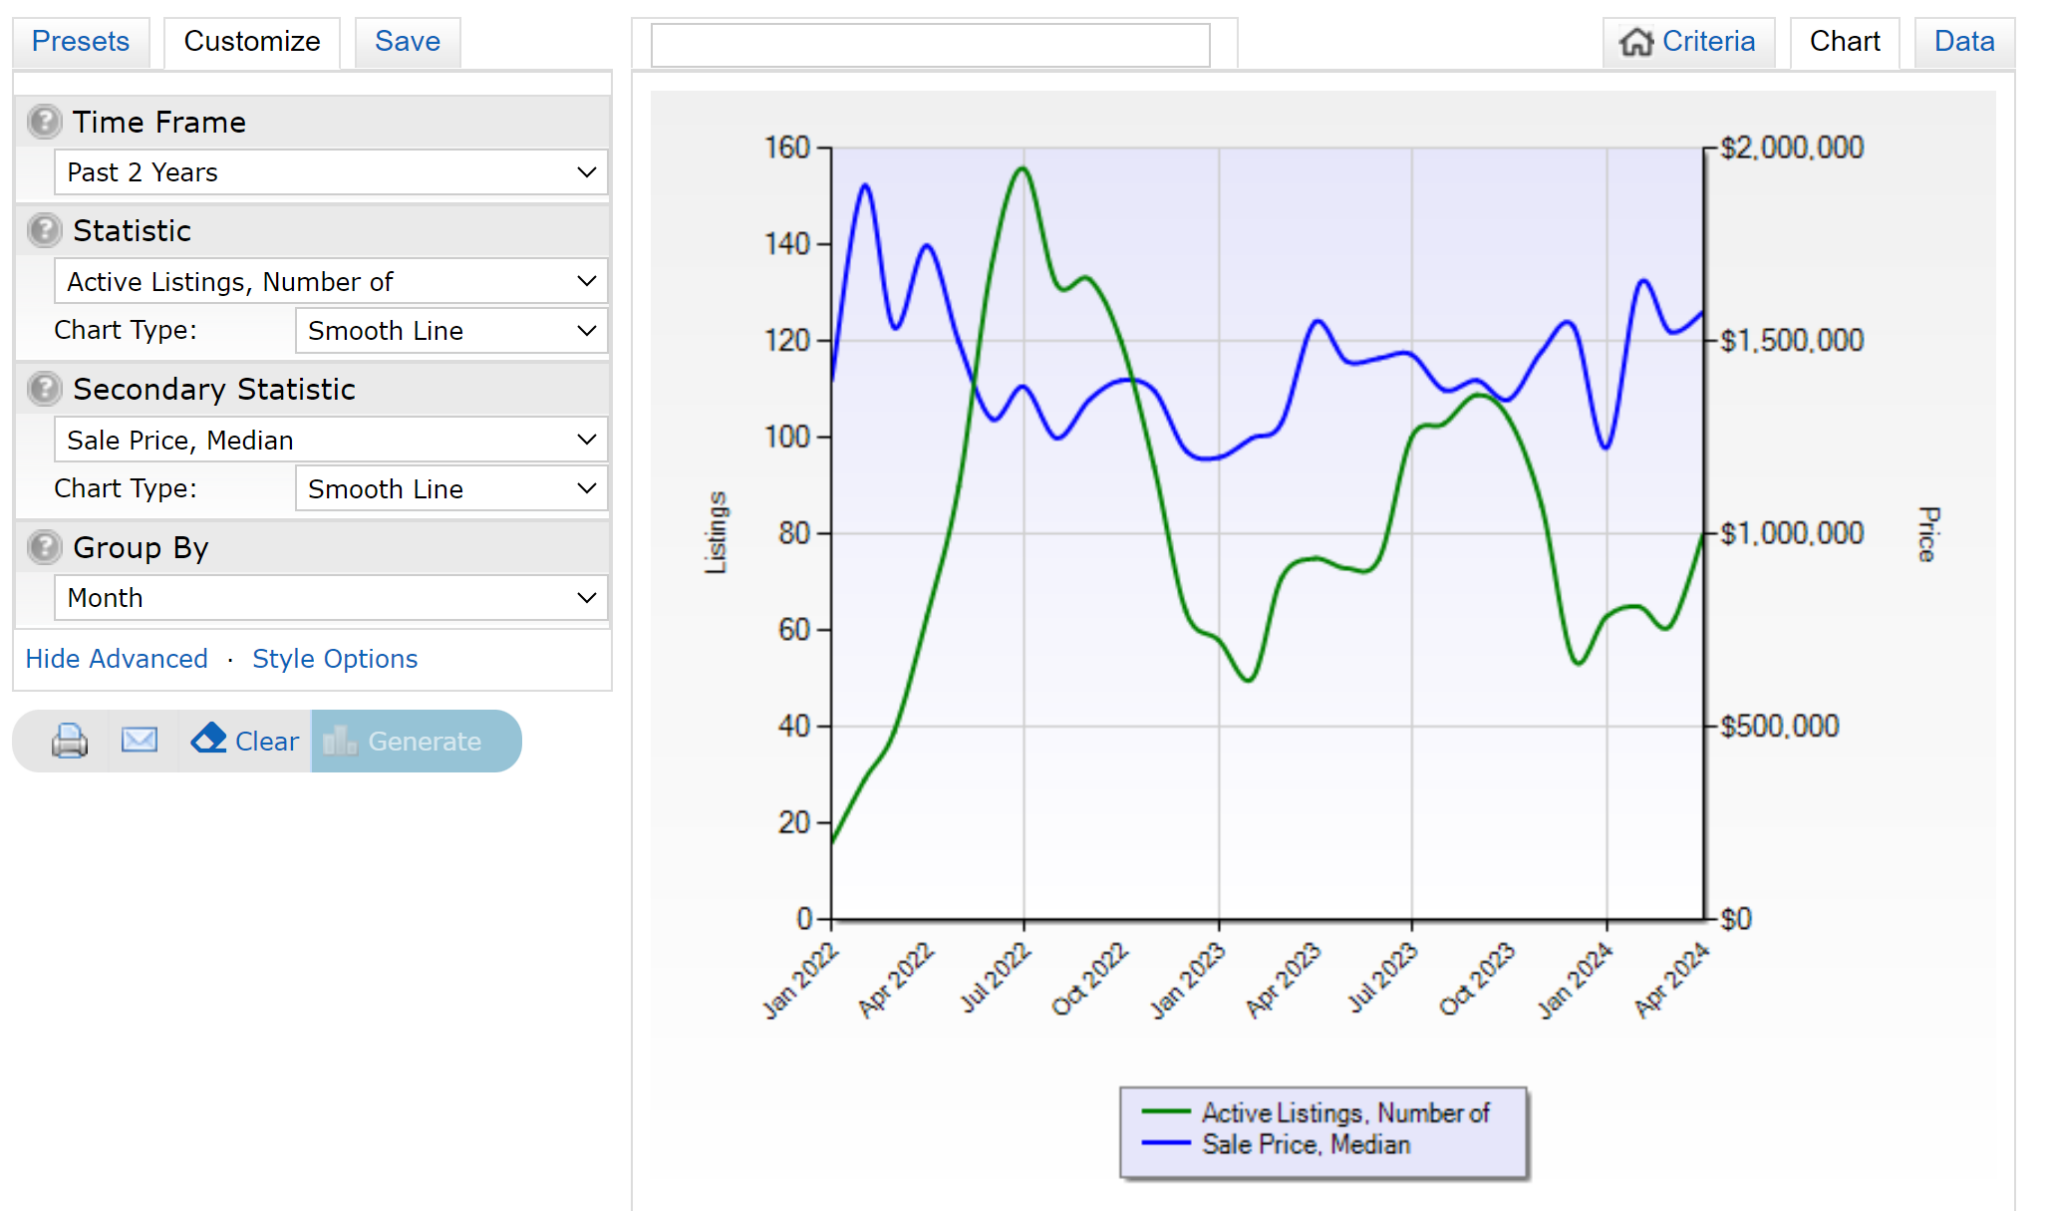Click the home icon next to Criteria
Screen dimensions: 2048x1211
click(1637, 42)
